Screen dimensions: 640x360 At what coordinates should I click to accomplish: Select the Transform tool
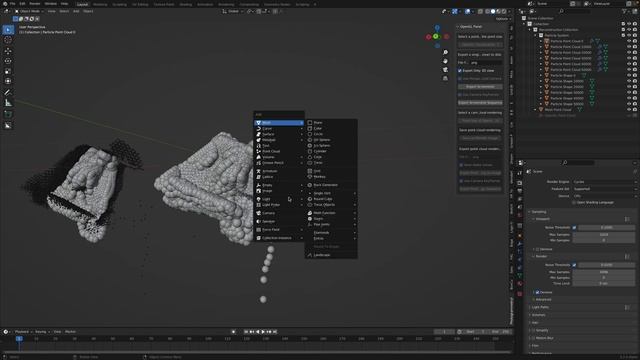pos(8,81)
